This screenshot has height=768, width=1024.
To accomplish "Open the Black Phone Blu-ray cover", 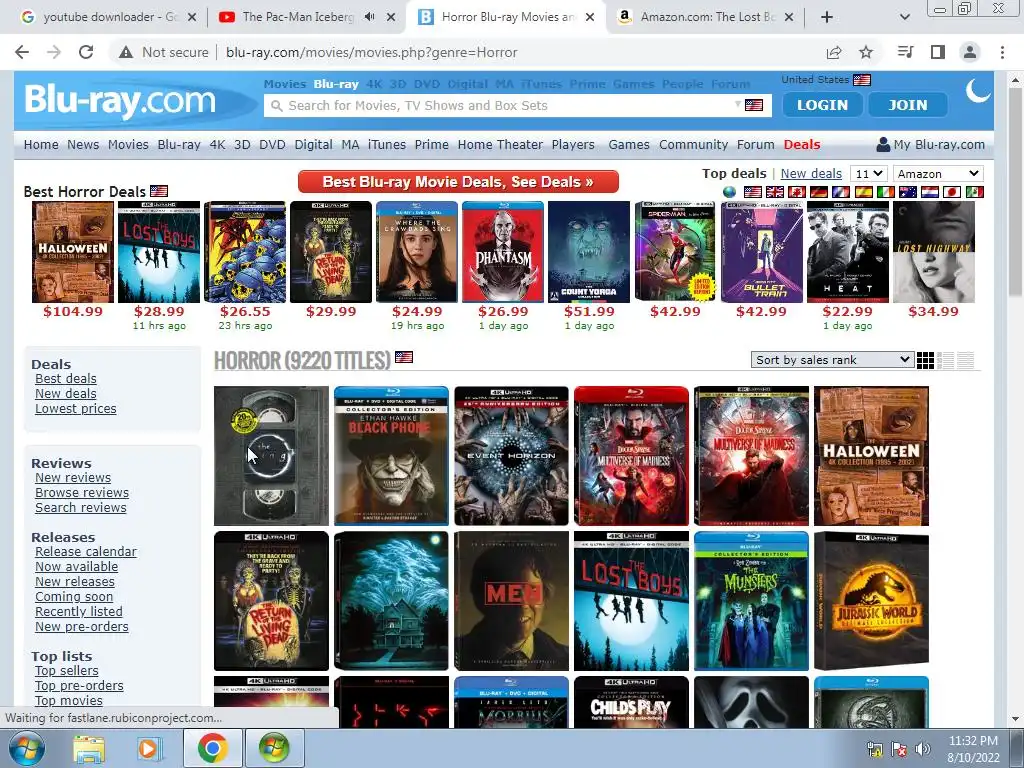I will pyautogui.click(x=391, y=456).
